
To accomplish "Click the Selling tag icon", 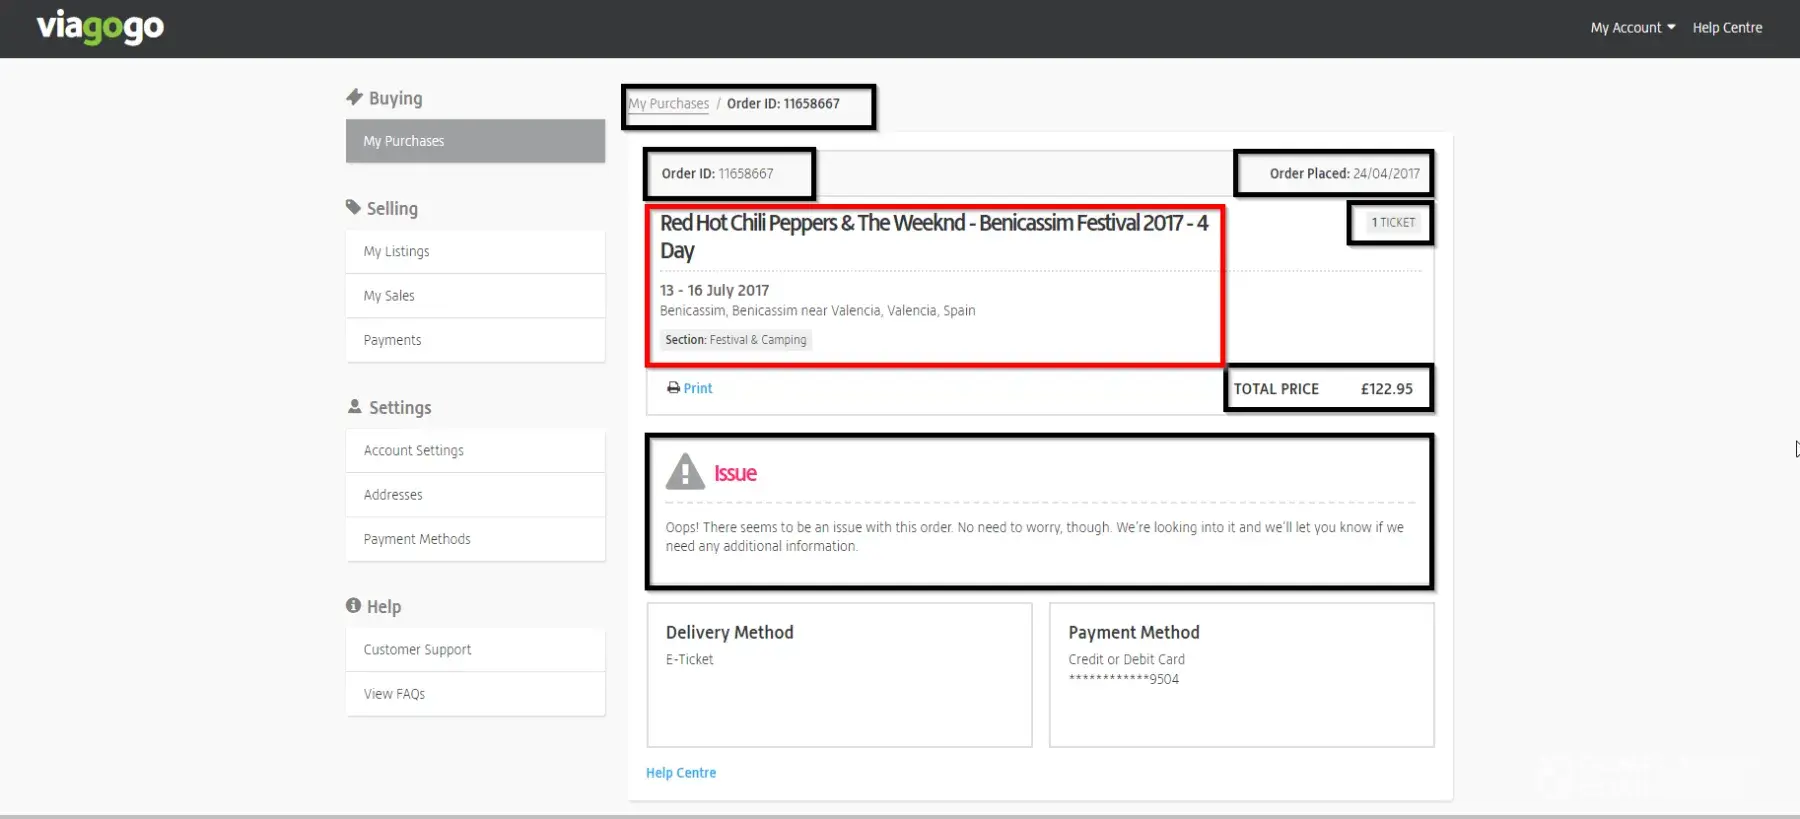I will [x=353, y=207].
